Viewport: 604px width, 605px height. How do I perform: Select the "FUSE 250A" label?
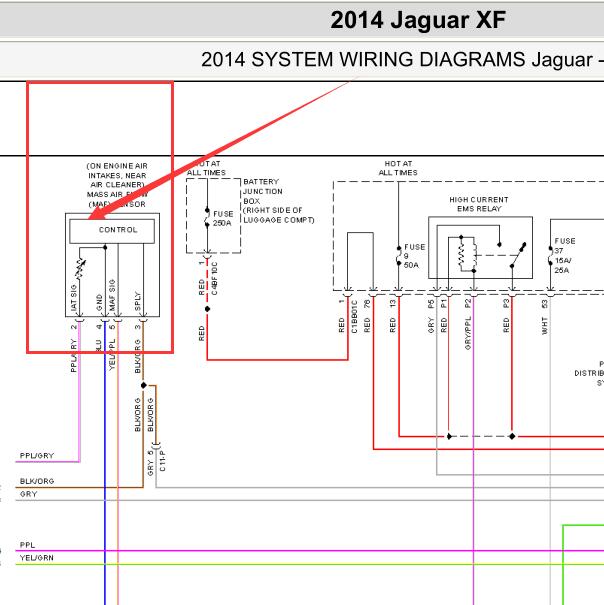223,218
